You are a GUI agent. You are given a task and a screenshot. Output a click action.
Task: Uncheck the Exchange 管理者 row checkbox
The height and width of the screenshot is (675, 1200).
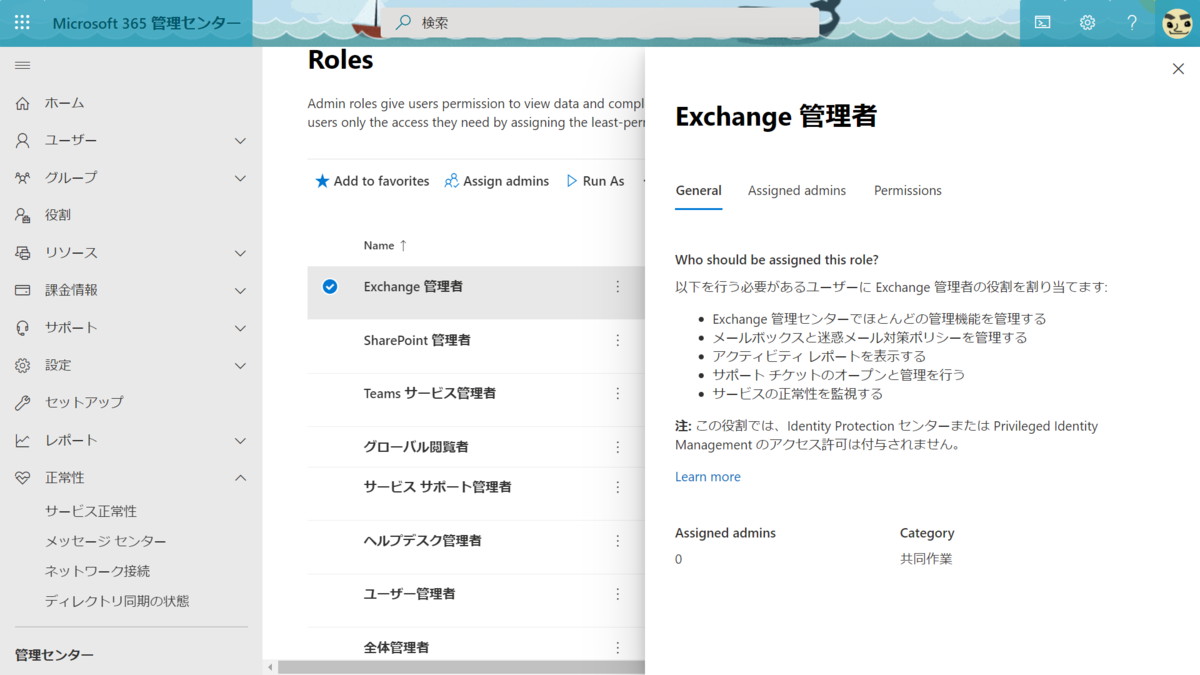(329, 287)
